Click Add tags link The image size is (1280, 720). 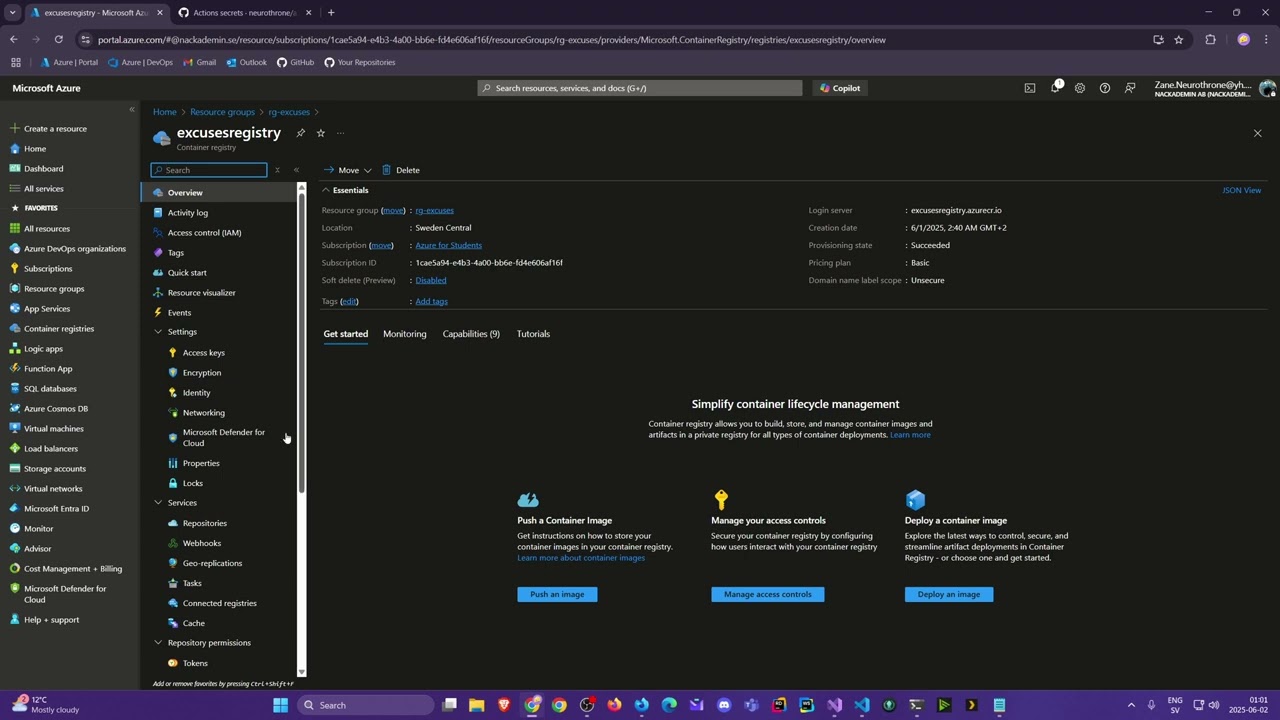pyautogui.click(x=431, y=301)
